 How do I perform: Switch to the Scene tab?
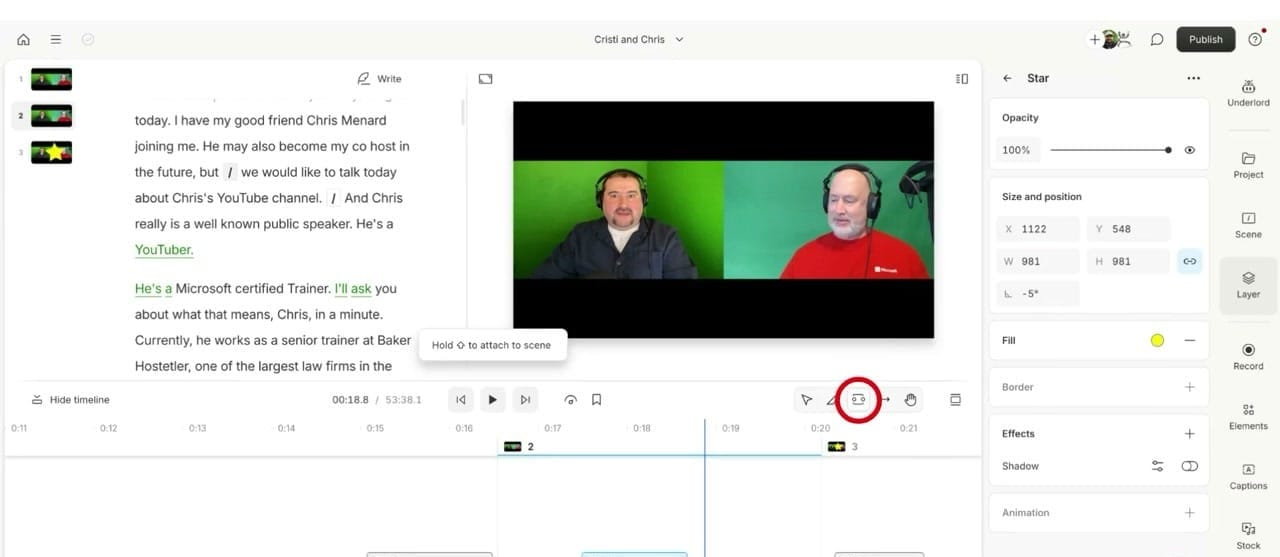(x=1248, y=224)
